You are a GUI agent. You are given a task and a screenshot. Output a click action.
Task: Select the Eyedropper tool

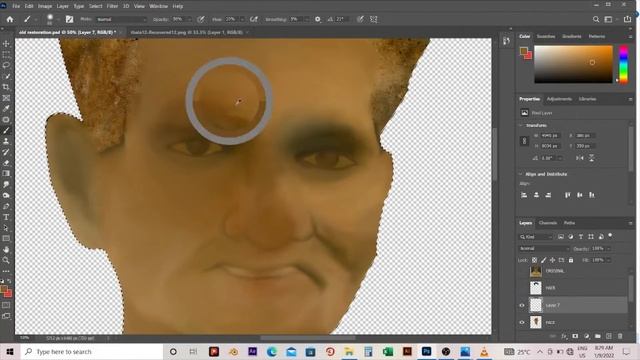click(x=6, y=109)
